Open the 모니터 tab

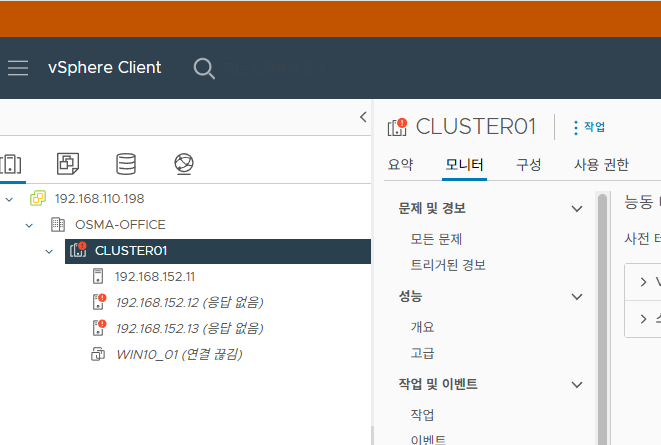click(x=465, y=164)
